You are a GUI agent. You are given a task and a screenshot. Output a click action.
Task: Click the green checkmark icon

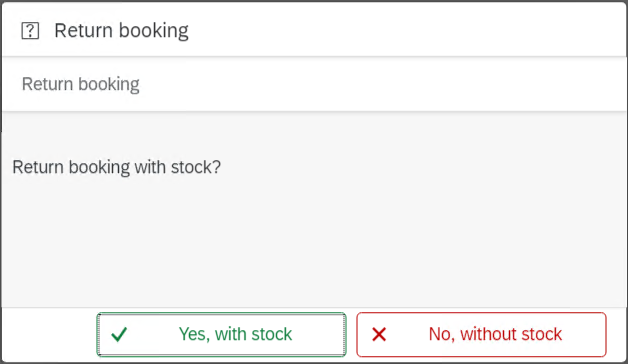click(119, 334)
